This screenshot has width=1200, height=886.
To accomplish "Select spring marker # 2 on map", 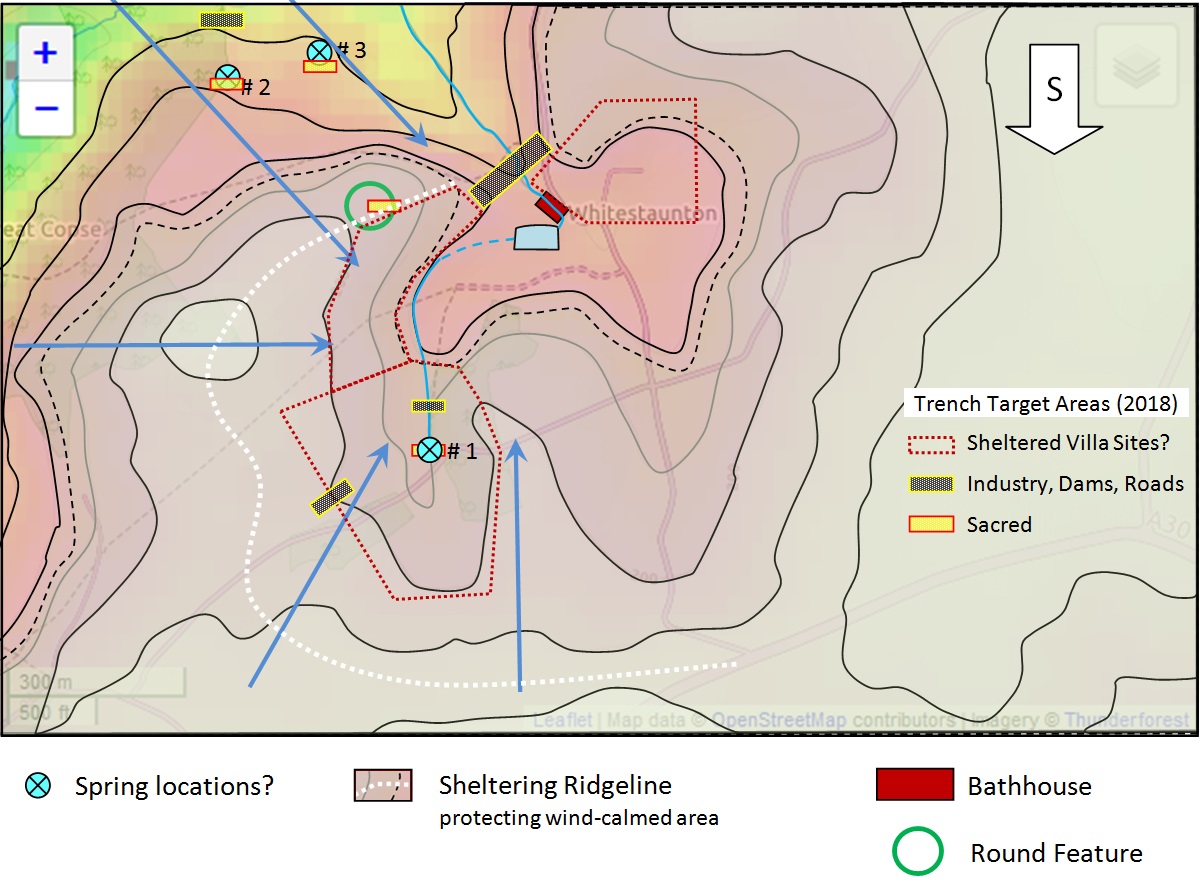I will tap(228, 76).
